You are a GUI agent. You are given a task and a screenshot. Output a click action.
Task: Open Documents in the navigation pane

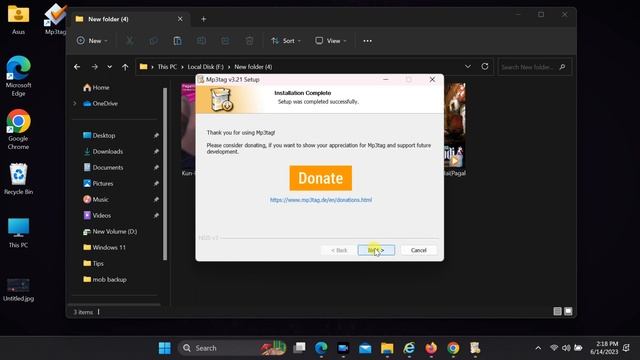(103, 167)
